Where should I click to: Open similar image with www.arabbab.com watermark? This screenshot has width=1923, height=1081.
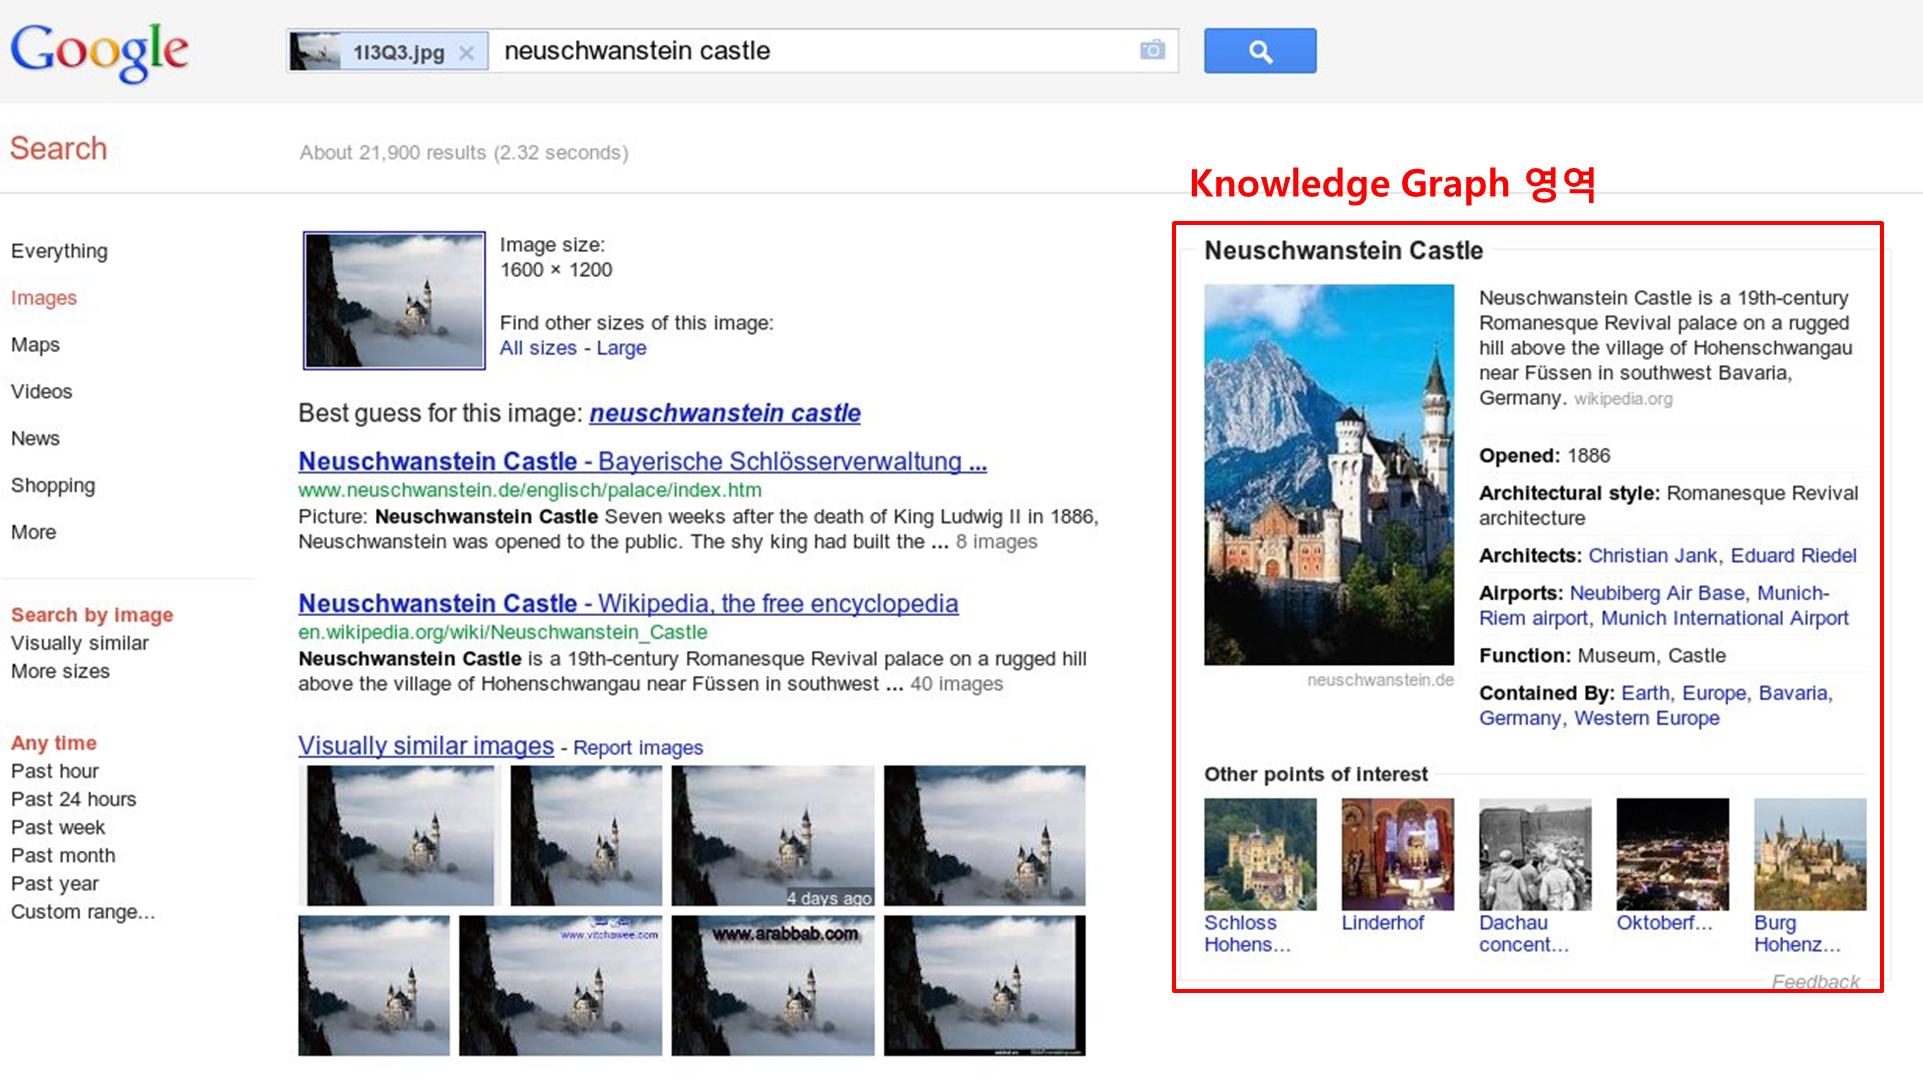pos(772,986)
